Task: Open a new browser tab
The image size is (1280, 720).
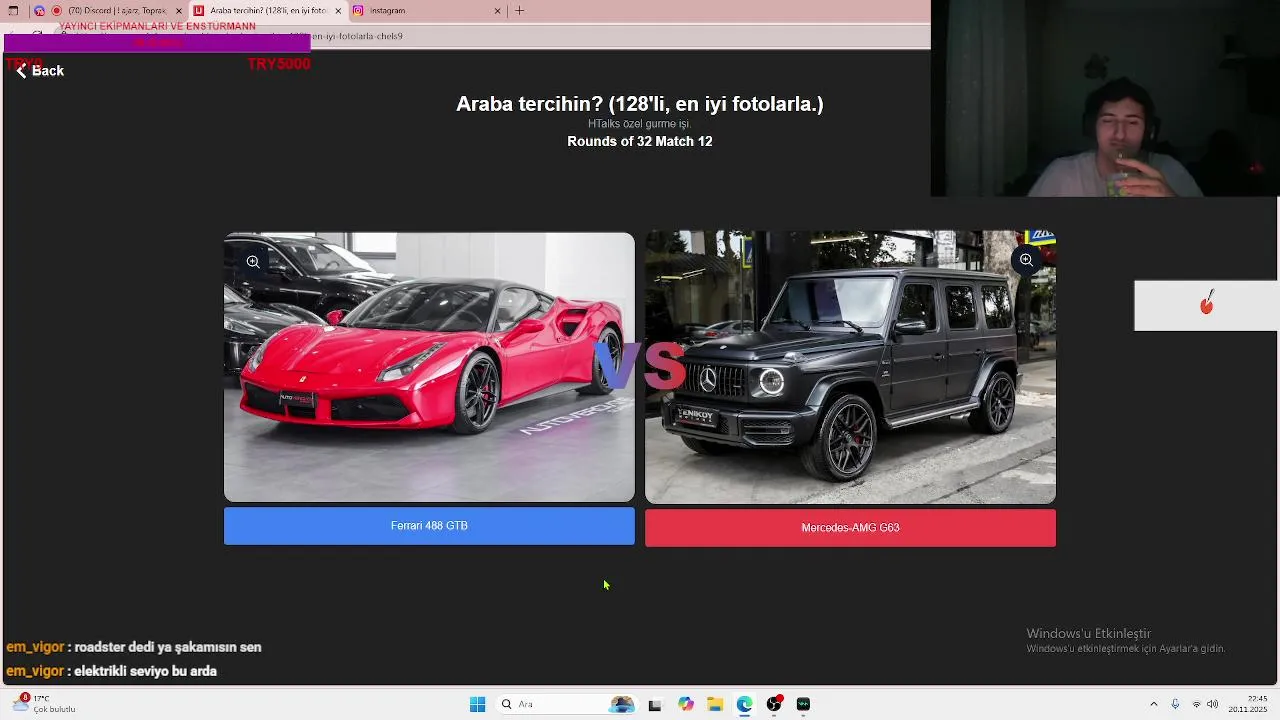Action: coord(520,11)
